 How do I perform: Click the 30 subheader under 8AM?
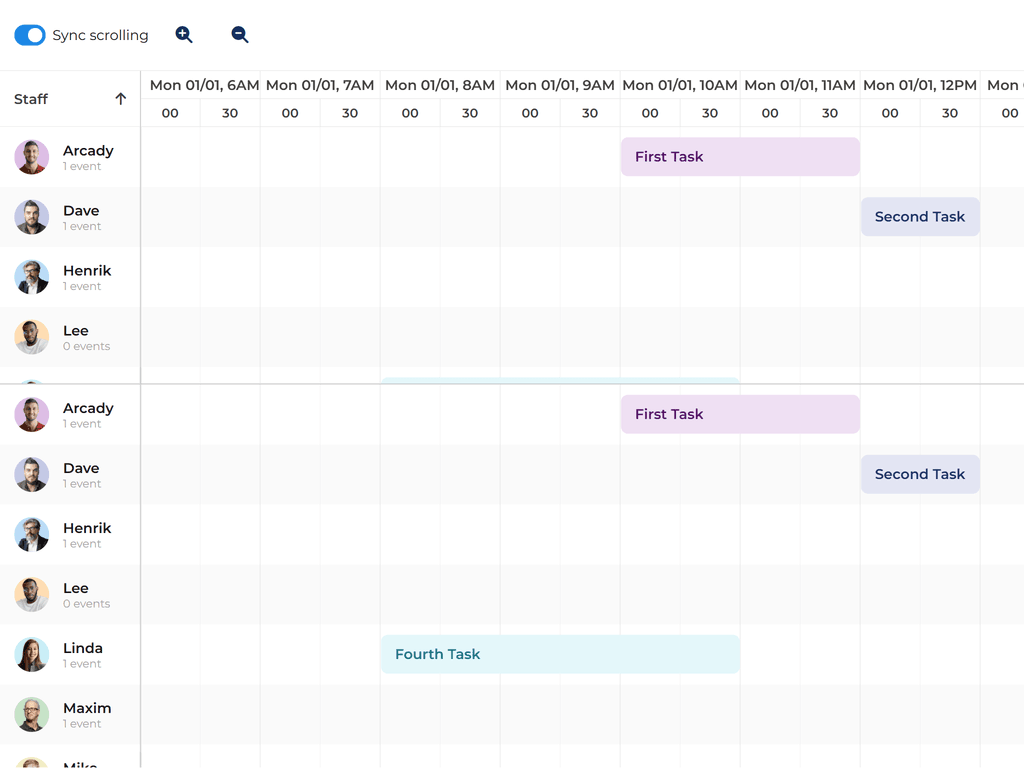[469, 113]
